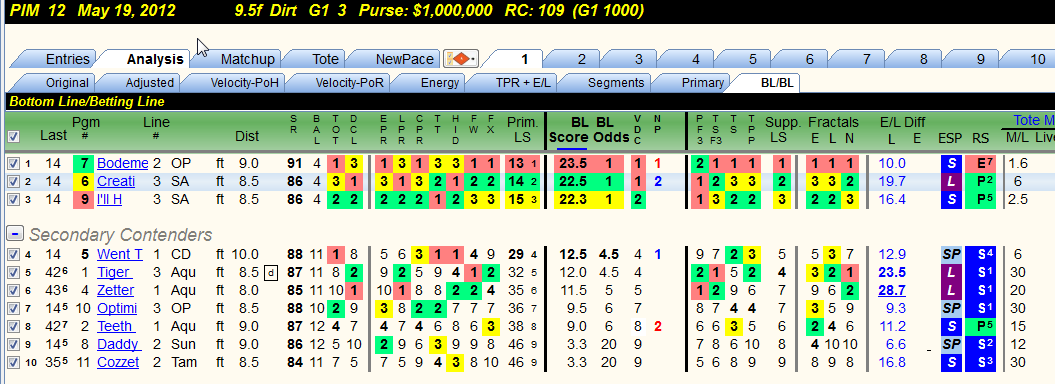Screen dimensions: 1055x384
Task: Open the Original sub-tab
Action: pos(67,83)
